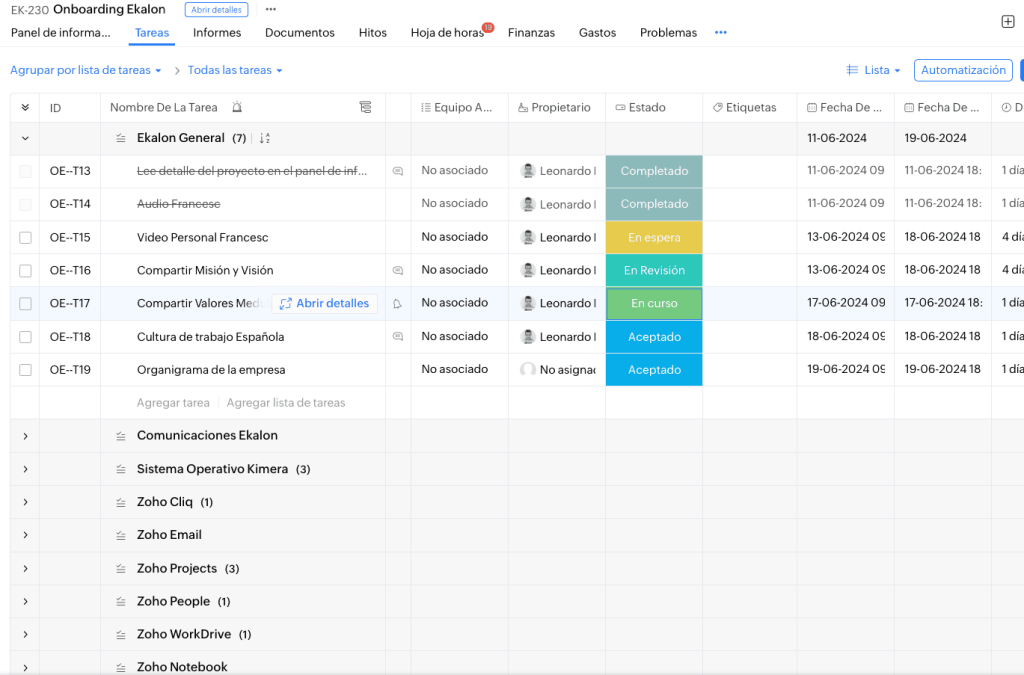Click the yellow En espera status on OE--T15
1024x675 pixels.
point(654,238)
